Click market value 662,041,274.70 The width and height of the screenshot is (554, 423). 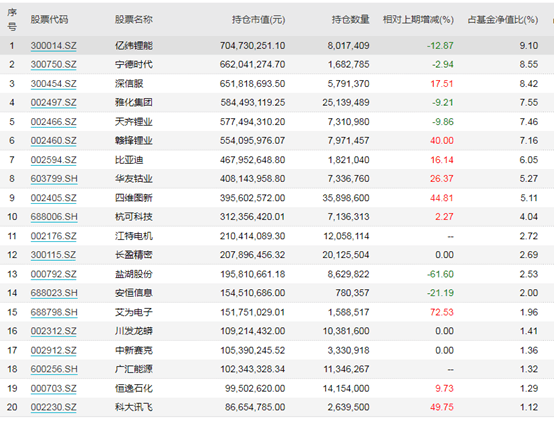coord(253,64)
